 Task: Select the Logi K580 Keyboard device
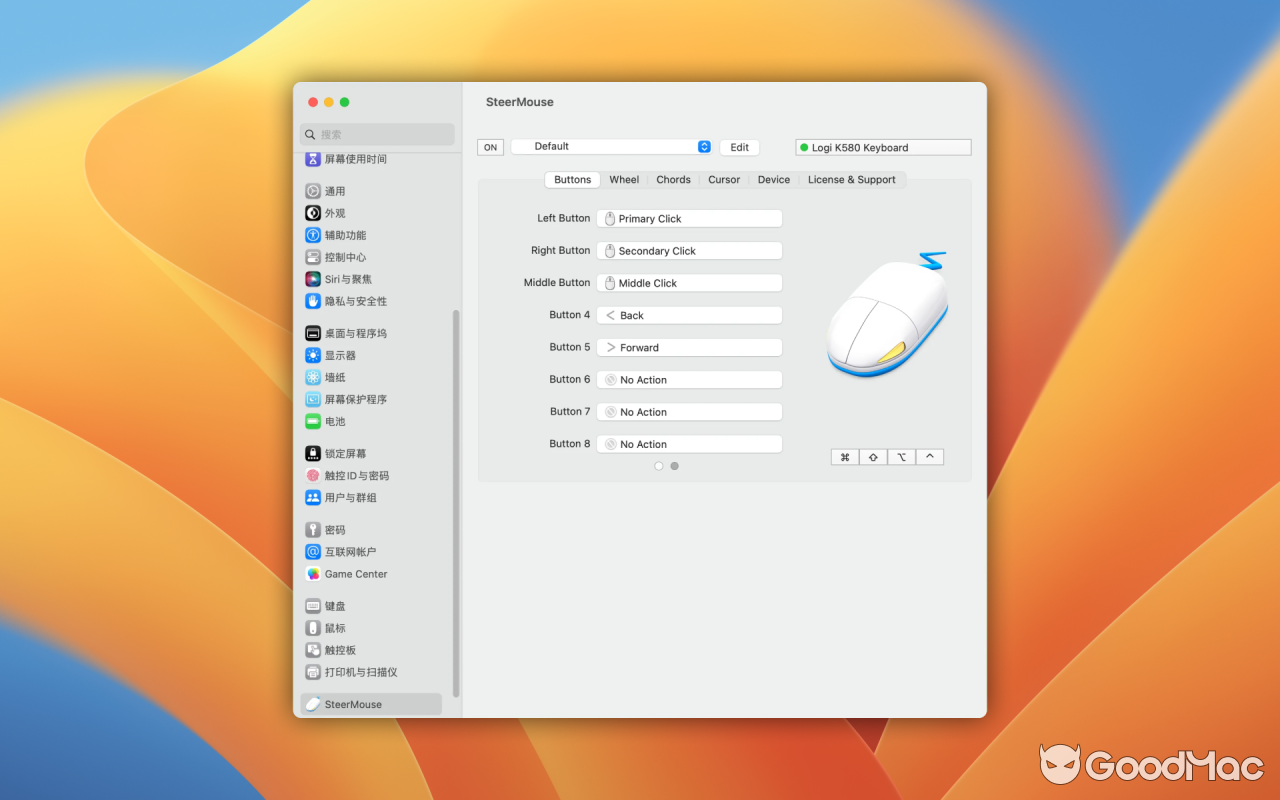point(882,146)
